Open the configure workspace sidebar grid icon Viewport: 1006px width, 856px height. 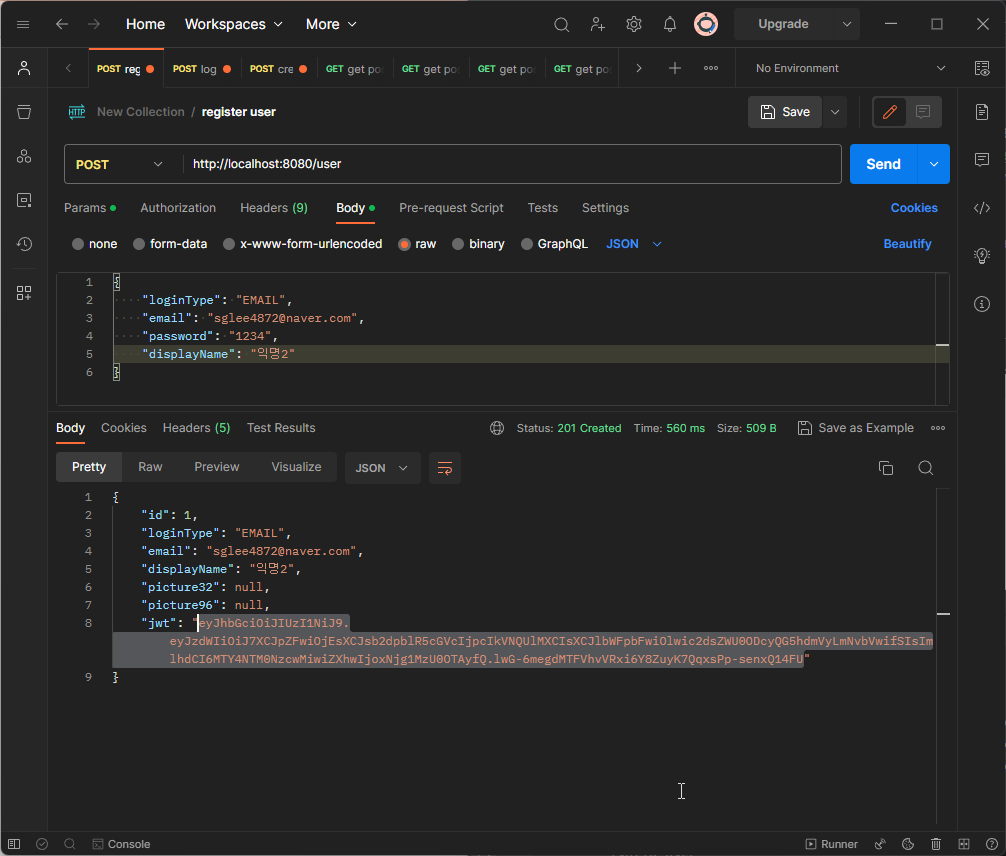(24, 293)
